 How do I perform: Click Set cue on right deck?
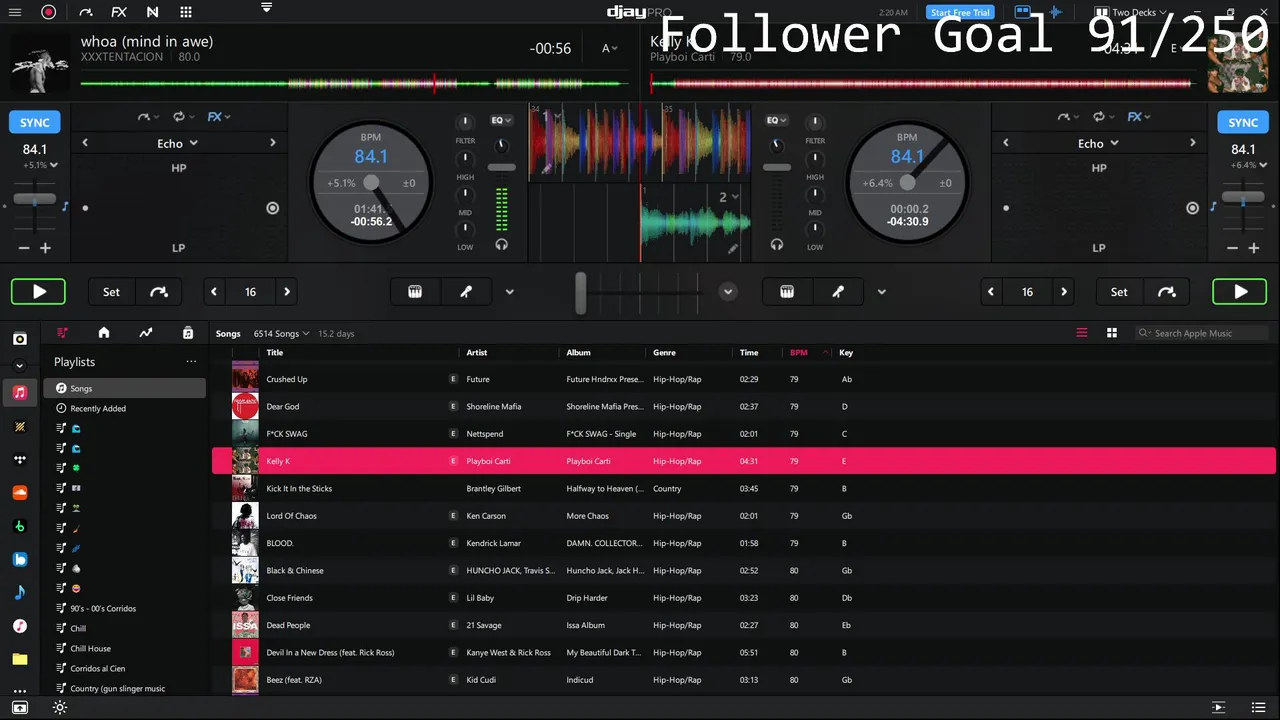click(1119, 292)
